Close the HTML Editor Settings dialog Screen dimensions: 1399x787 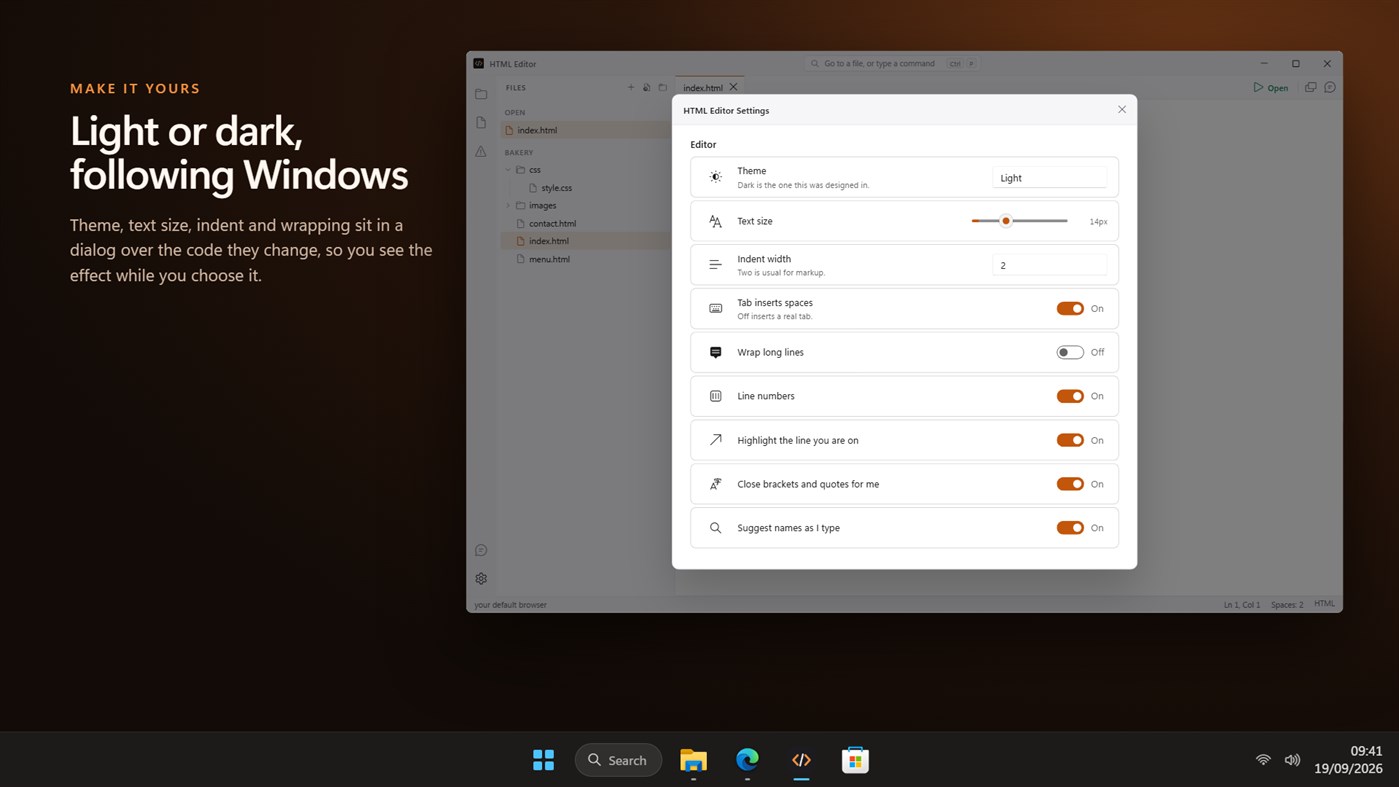click(x=1122, y=110)
